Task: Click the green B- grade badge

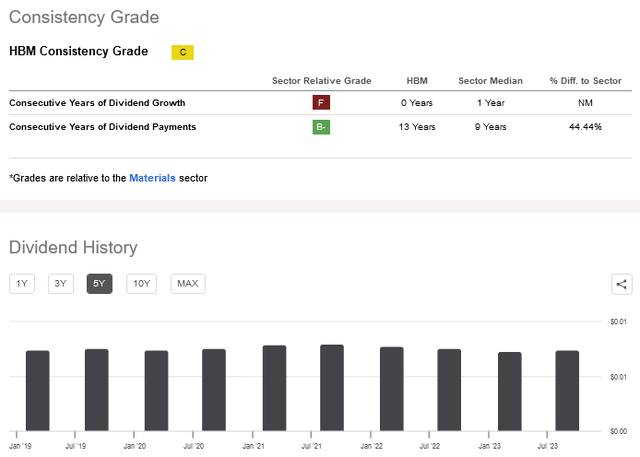Action: [321, 127]
